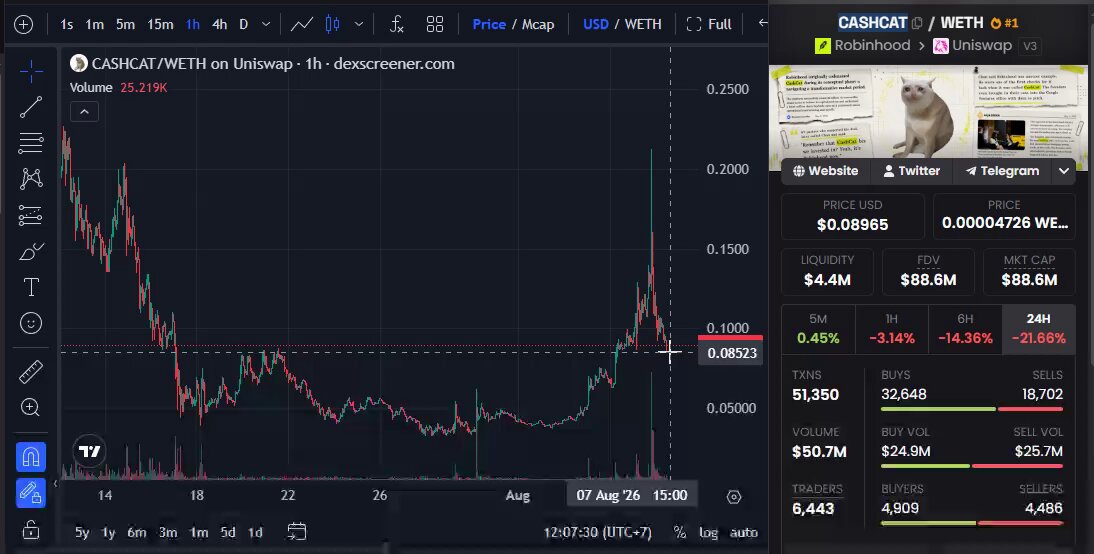Screen dimensions: 1094x554
Task: Select the 5m timeframe
Action: (x=126, y=24)
